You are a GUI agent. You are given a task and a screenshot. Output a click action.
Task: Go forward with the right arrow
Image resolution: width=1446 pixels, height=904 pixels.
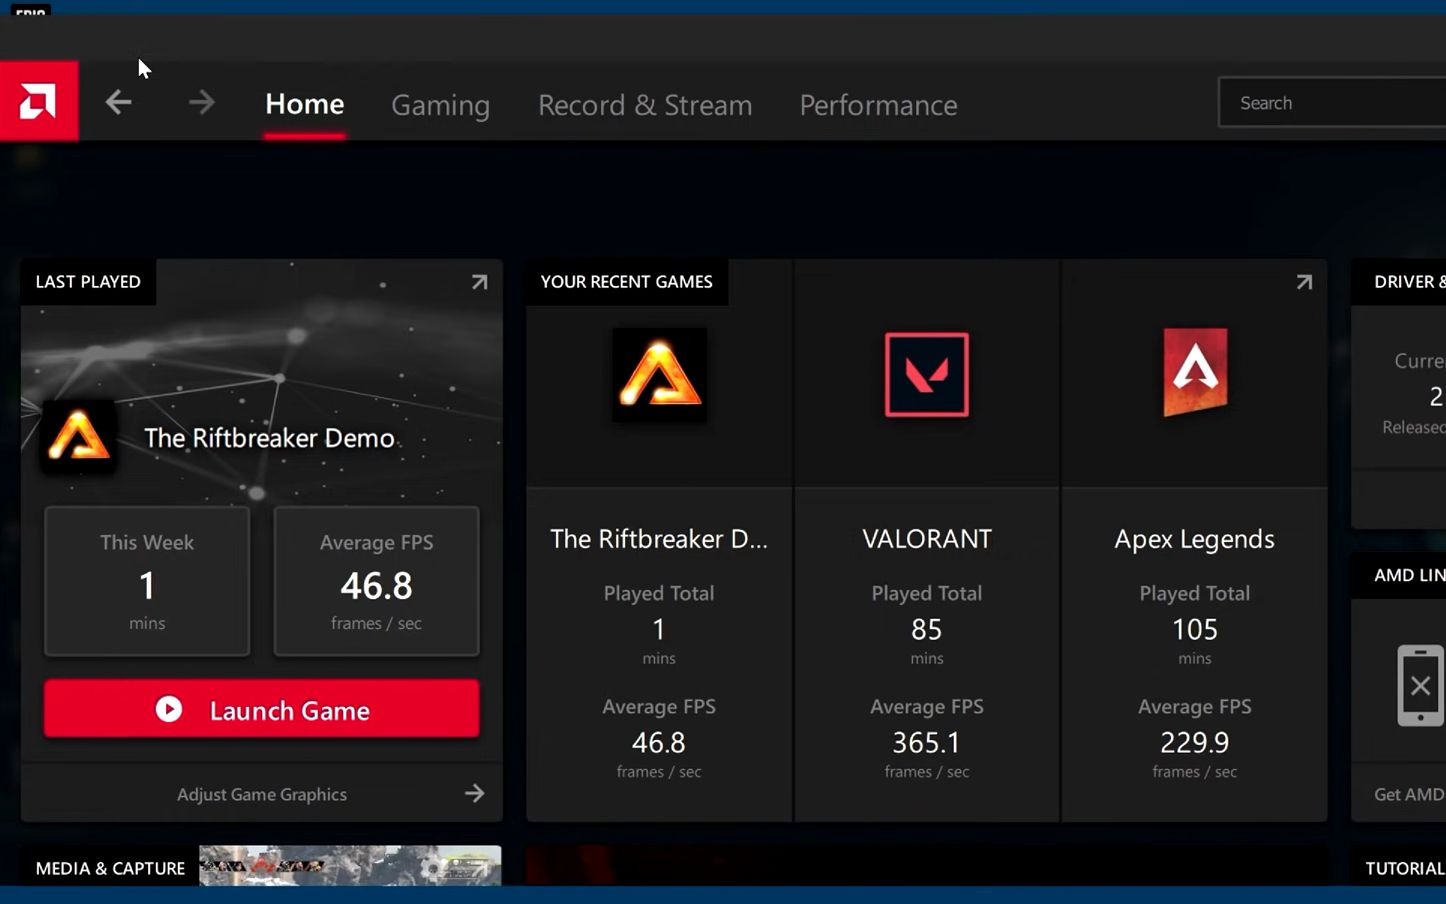pyautogui.click(x=201, y=102)
